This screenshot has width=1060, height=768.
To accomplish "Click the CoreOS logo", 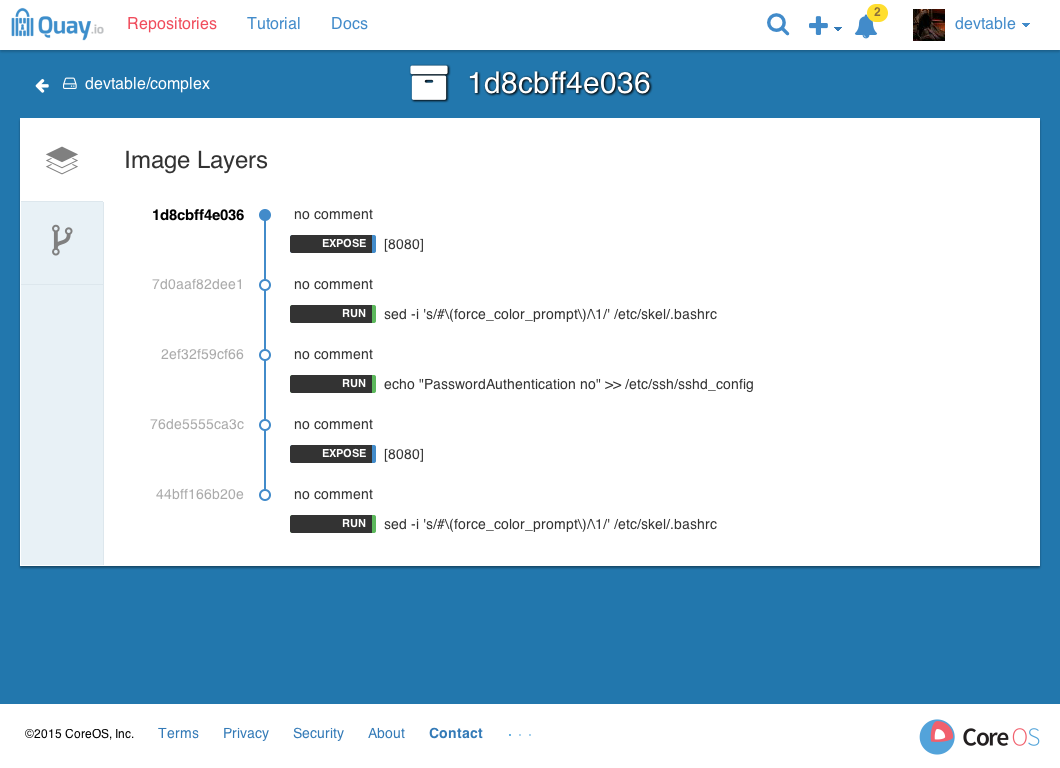I will [980, 737].
